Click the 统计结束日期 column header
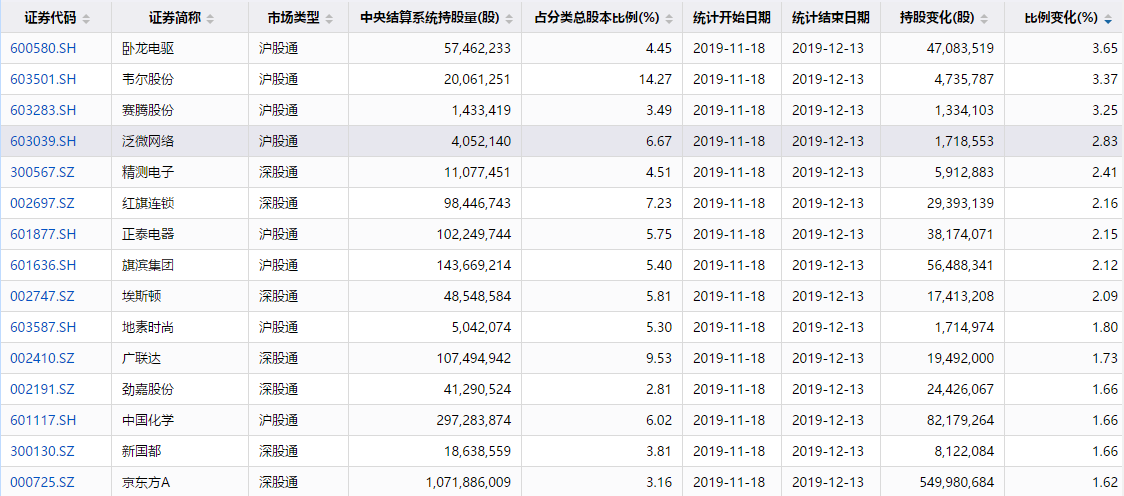This screenshot has height=496, width=1124. [831, 18]
